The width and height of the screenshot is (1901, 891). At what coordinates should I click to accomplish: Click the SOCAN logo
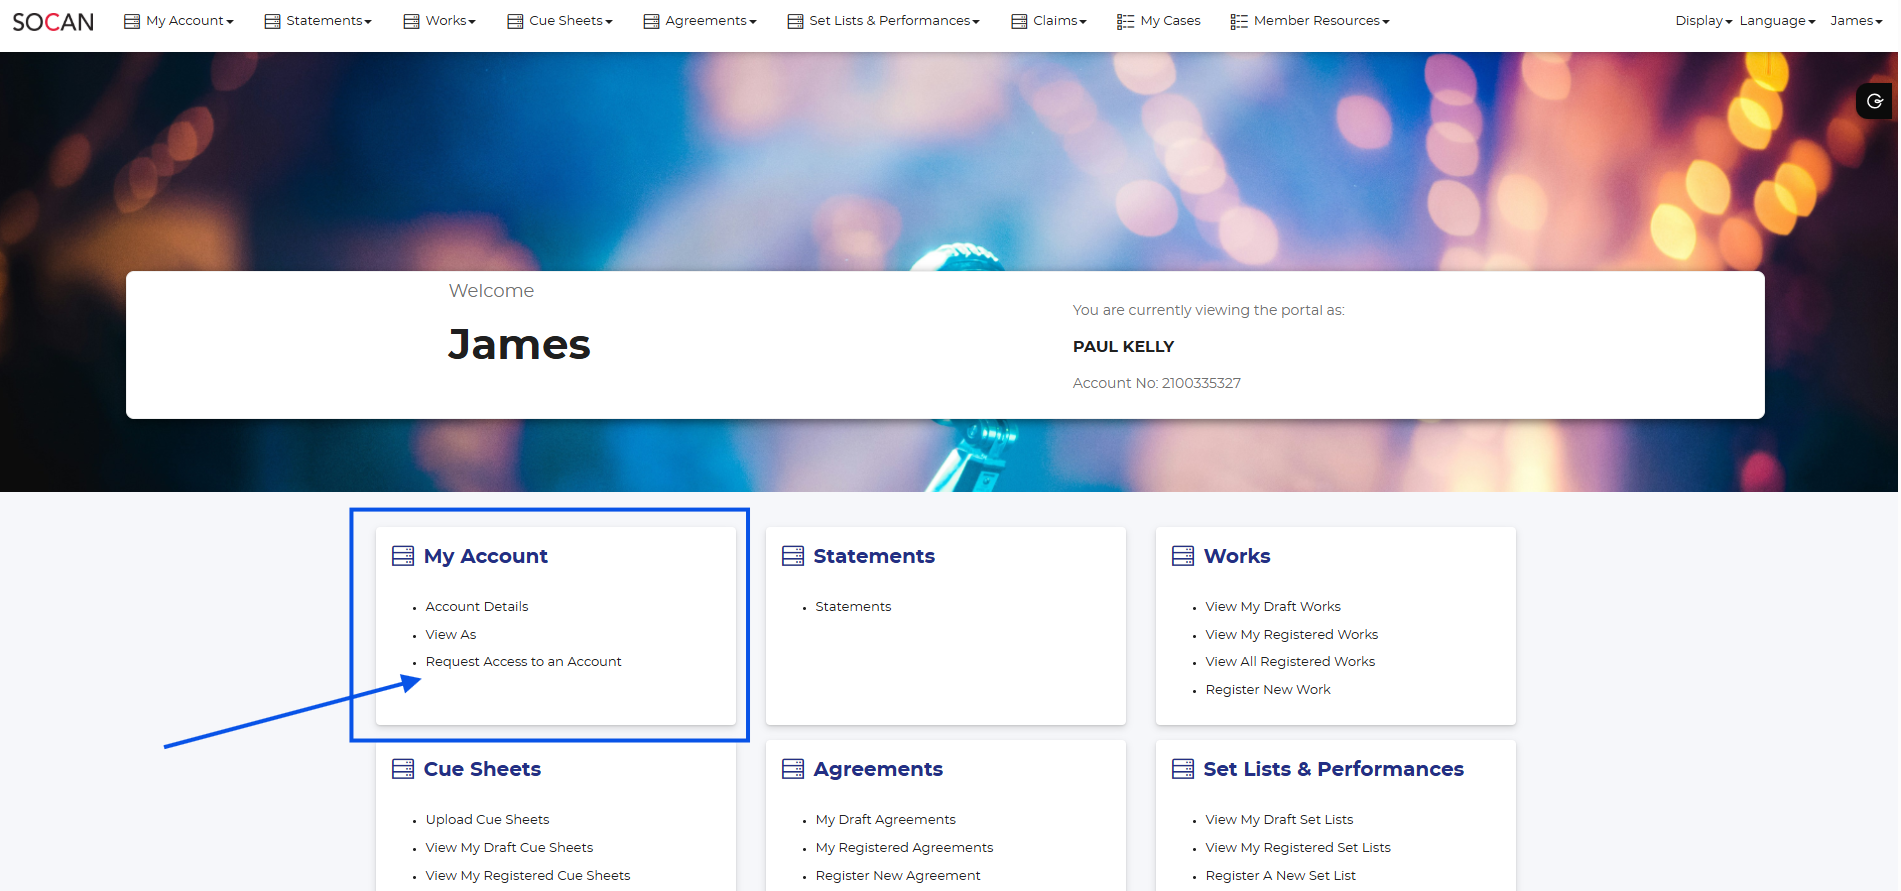pyautogui.click(x=53, y=21)
